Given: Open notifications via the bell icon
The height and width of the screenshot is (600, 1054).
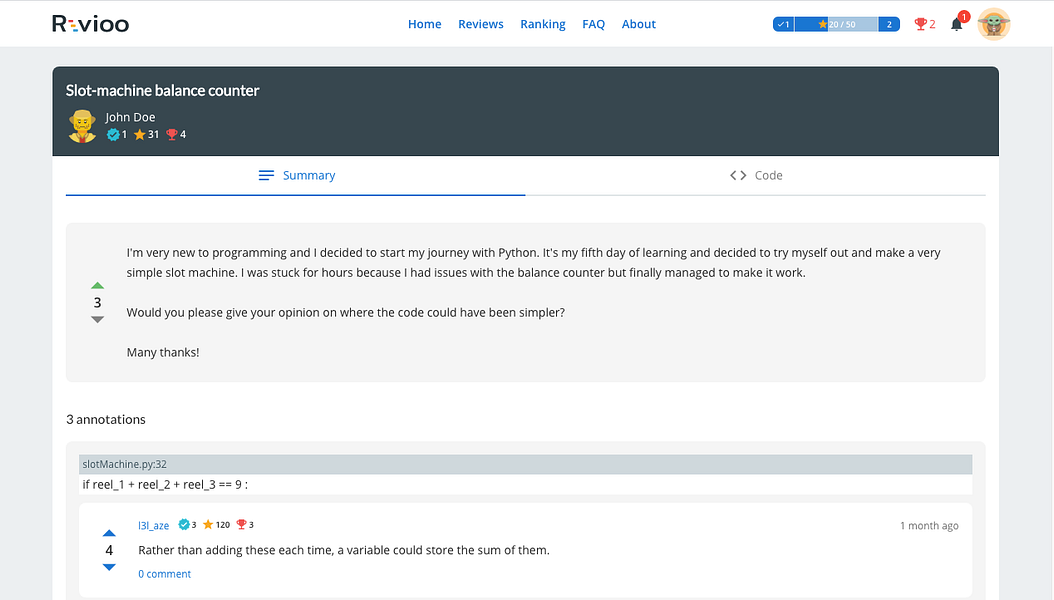Looking at the screenshot, I should tap(956, 25).
